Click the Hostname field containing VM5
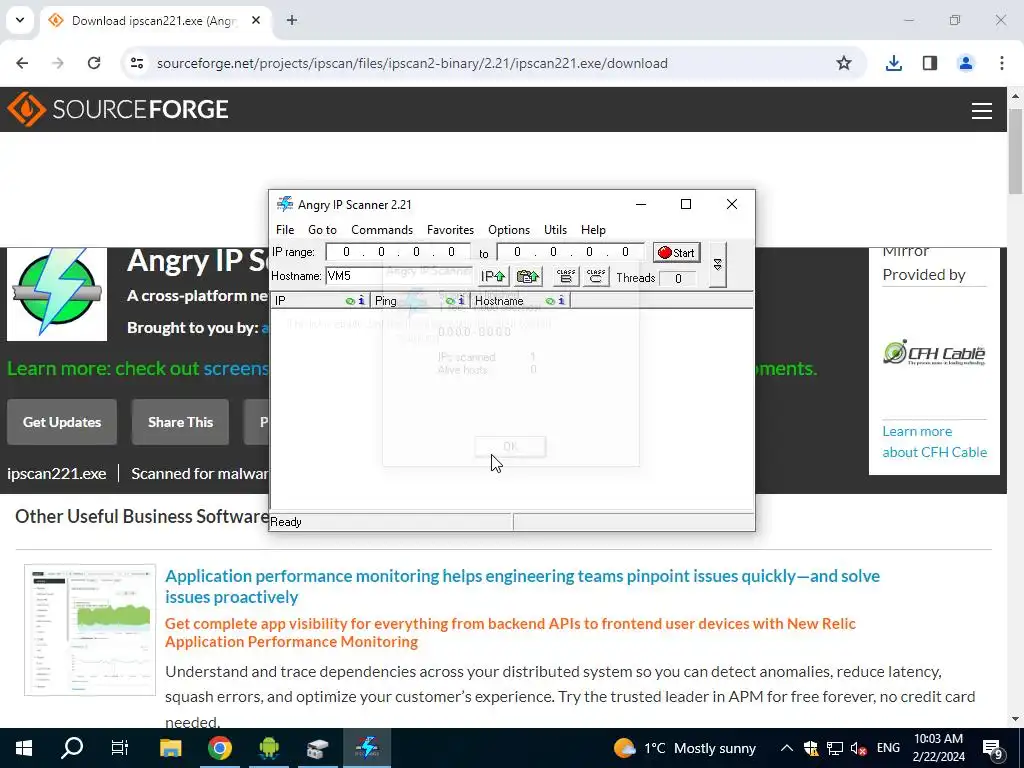 point(400,276)
